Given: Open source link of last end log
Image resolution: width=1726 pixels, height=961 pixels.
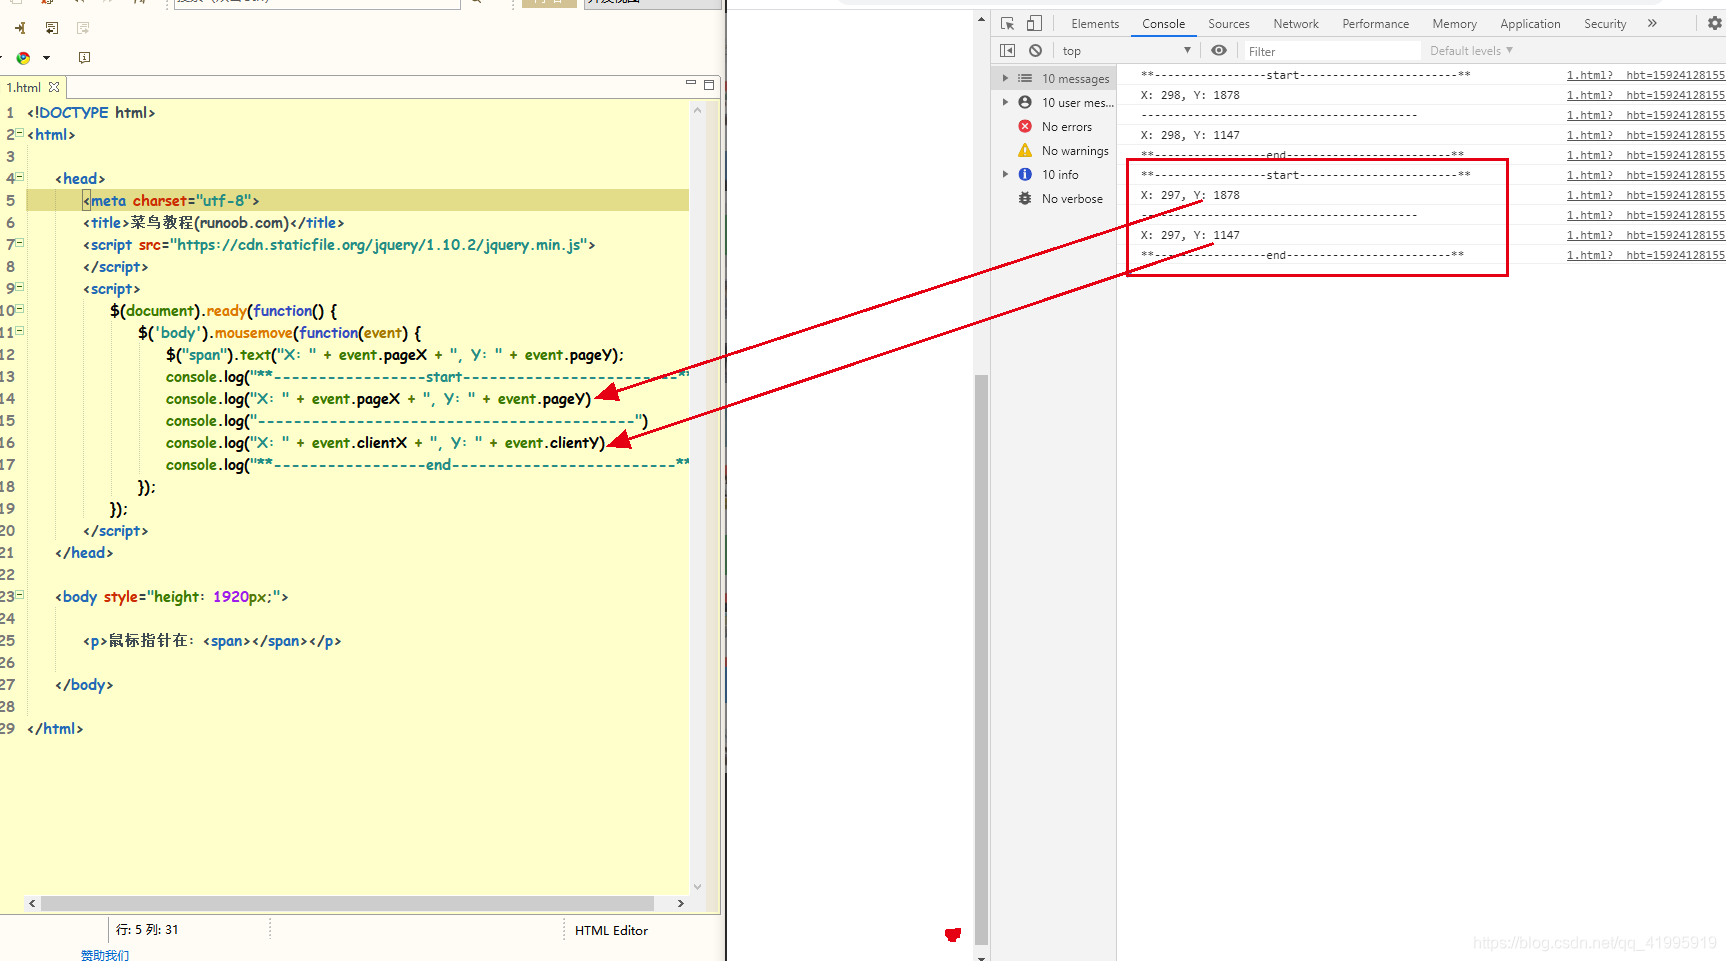Looking at the screenshot, I should (1645, 255).
